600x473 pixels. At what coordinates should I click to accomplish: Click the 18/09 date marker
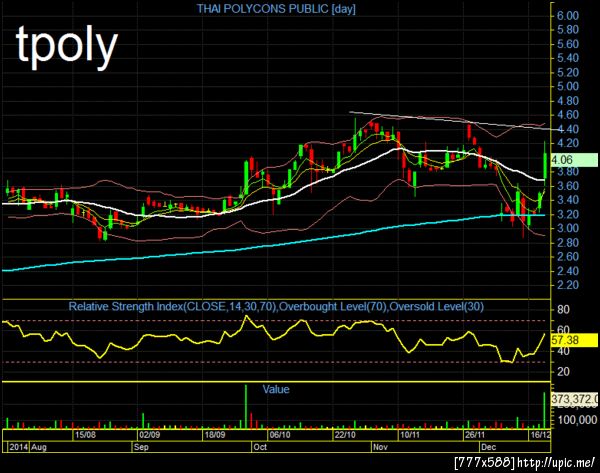click(x=215, y=435)
